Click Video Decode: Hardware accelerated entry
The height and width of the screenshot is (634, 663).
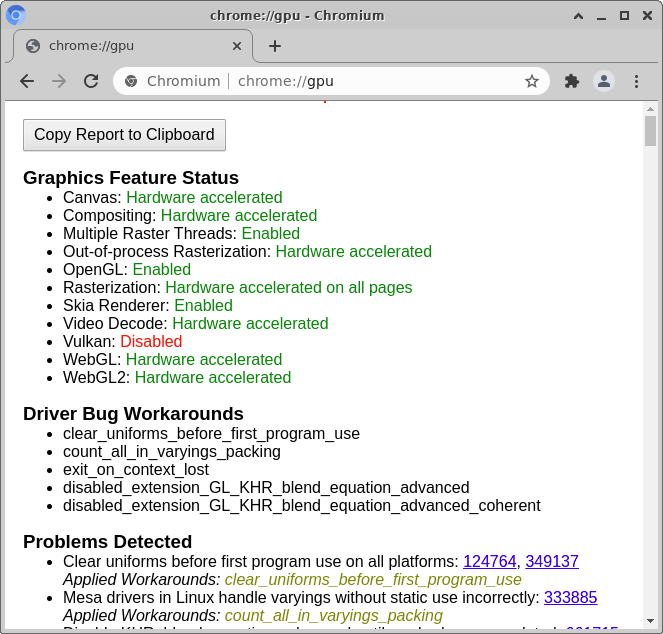[x=196, y=324]
